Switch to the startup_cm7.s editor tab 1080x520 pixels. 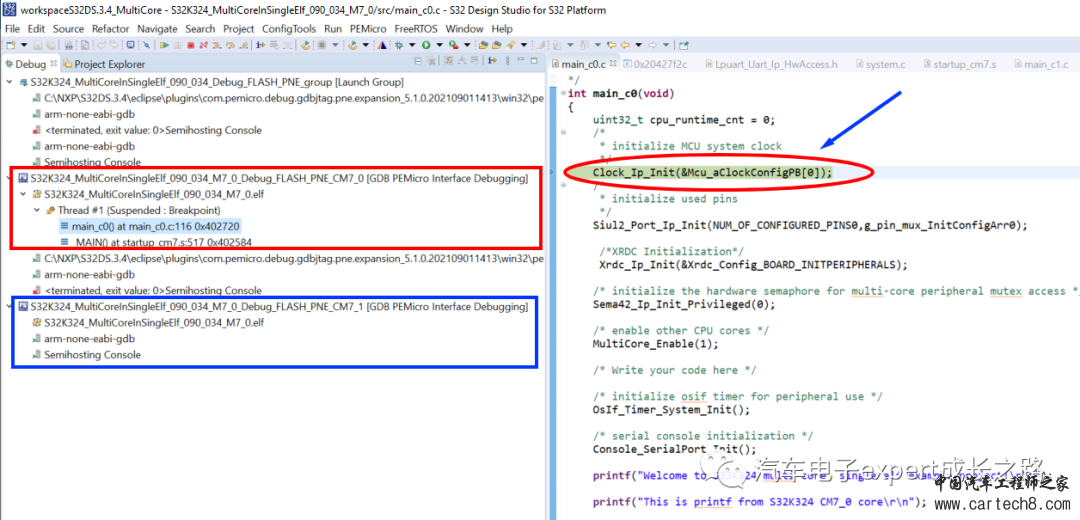958,64
